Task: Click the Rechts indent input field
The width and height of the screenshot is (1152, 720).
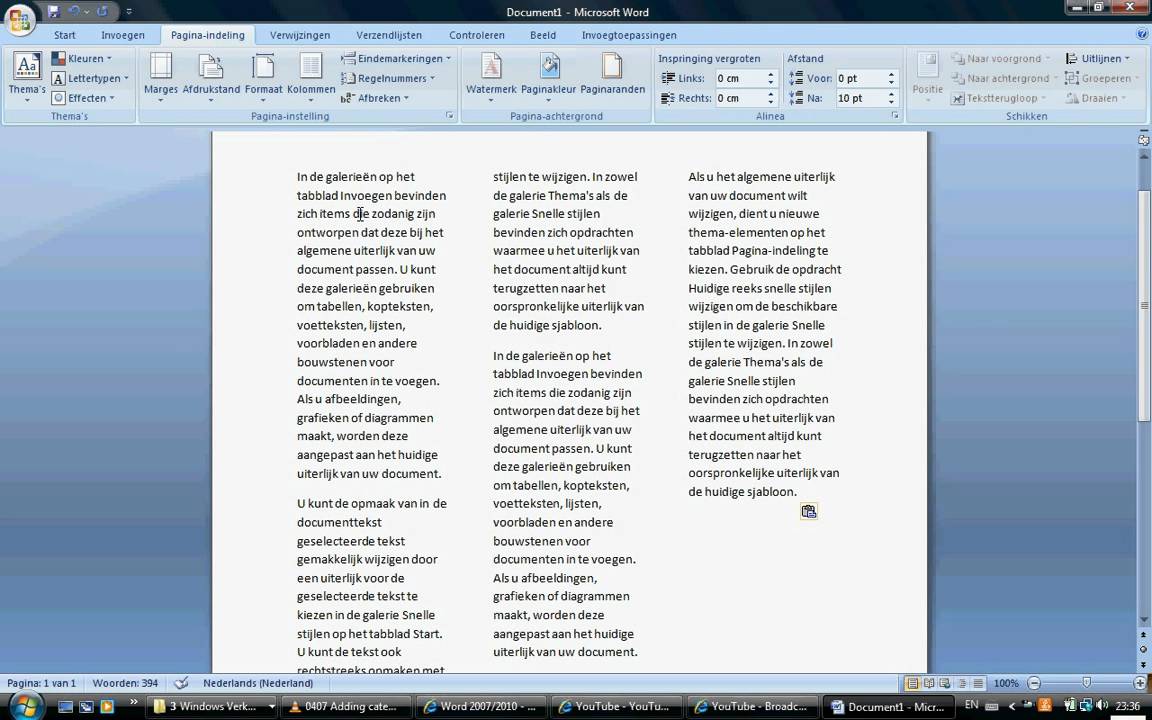Action: click(740, 98)
